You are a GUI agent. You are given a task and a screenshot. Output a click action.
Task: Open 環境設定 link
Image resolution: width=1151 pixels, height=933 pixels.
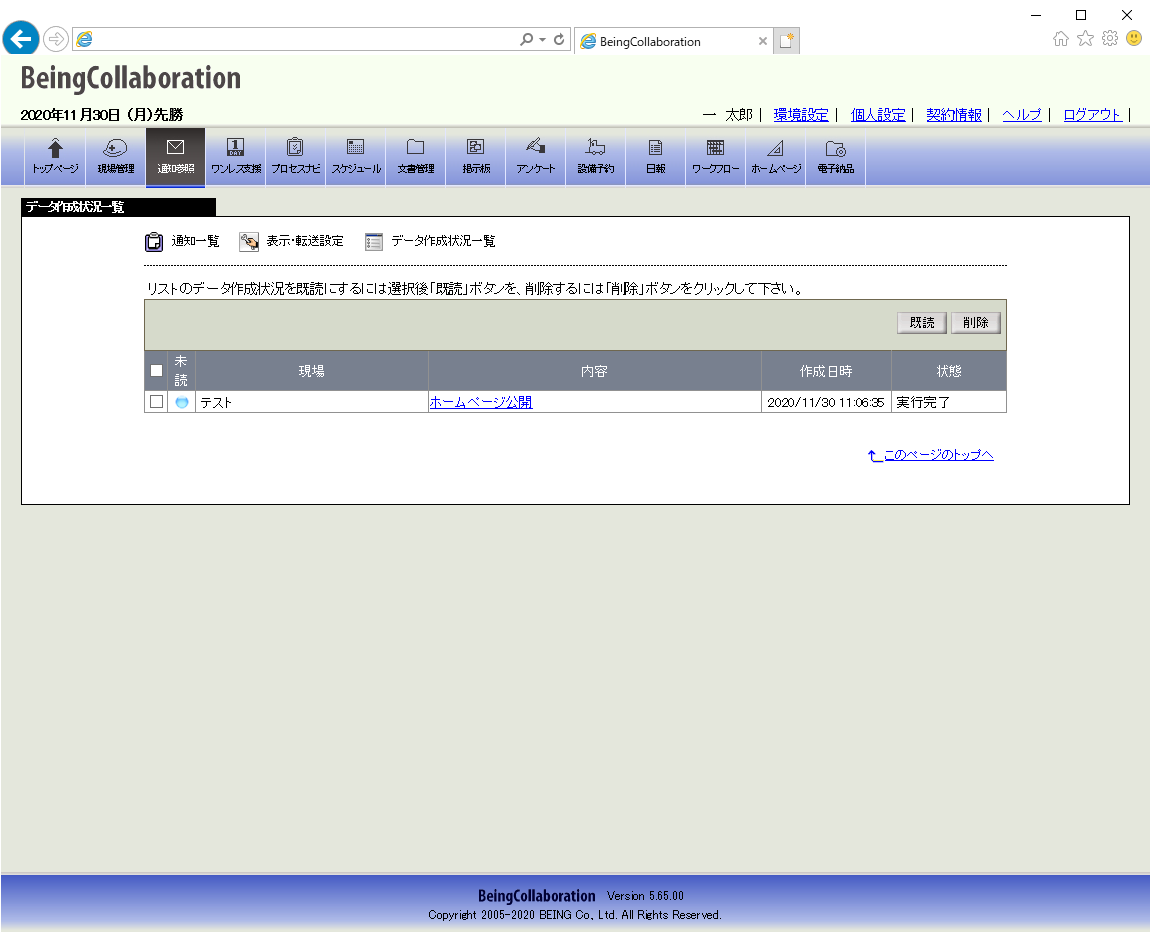(x=801, y=115)
